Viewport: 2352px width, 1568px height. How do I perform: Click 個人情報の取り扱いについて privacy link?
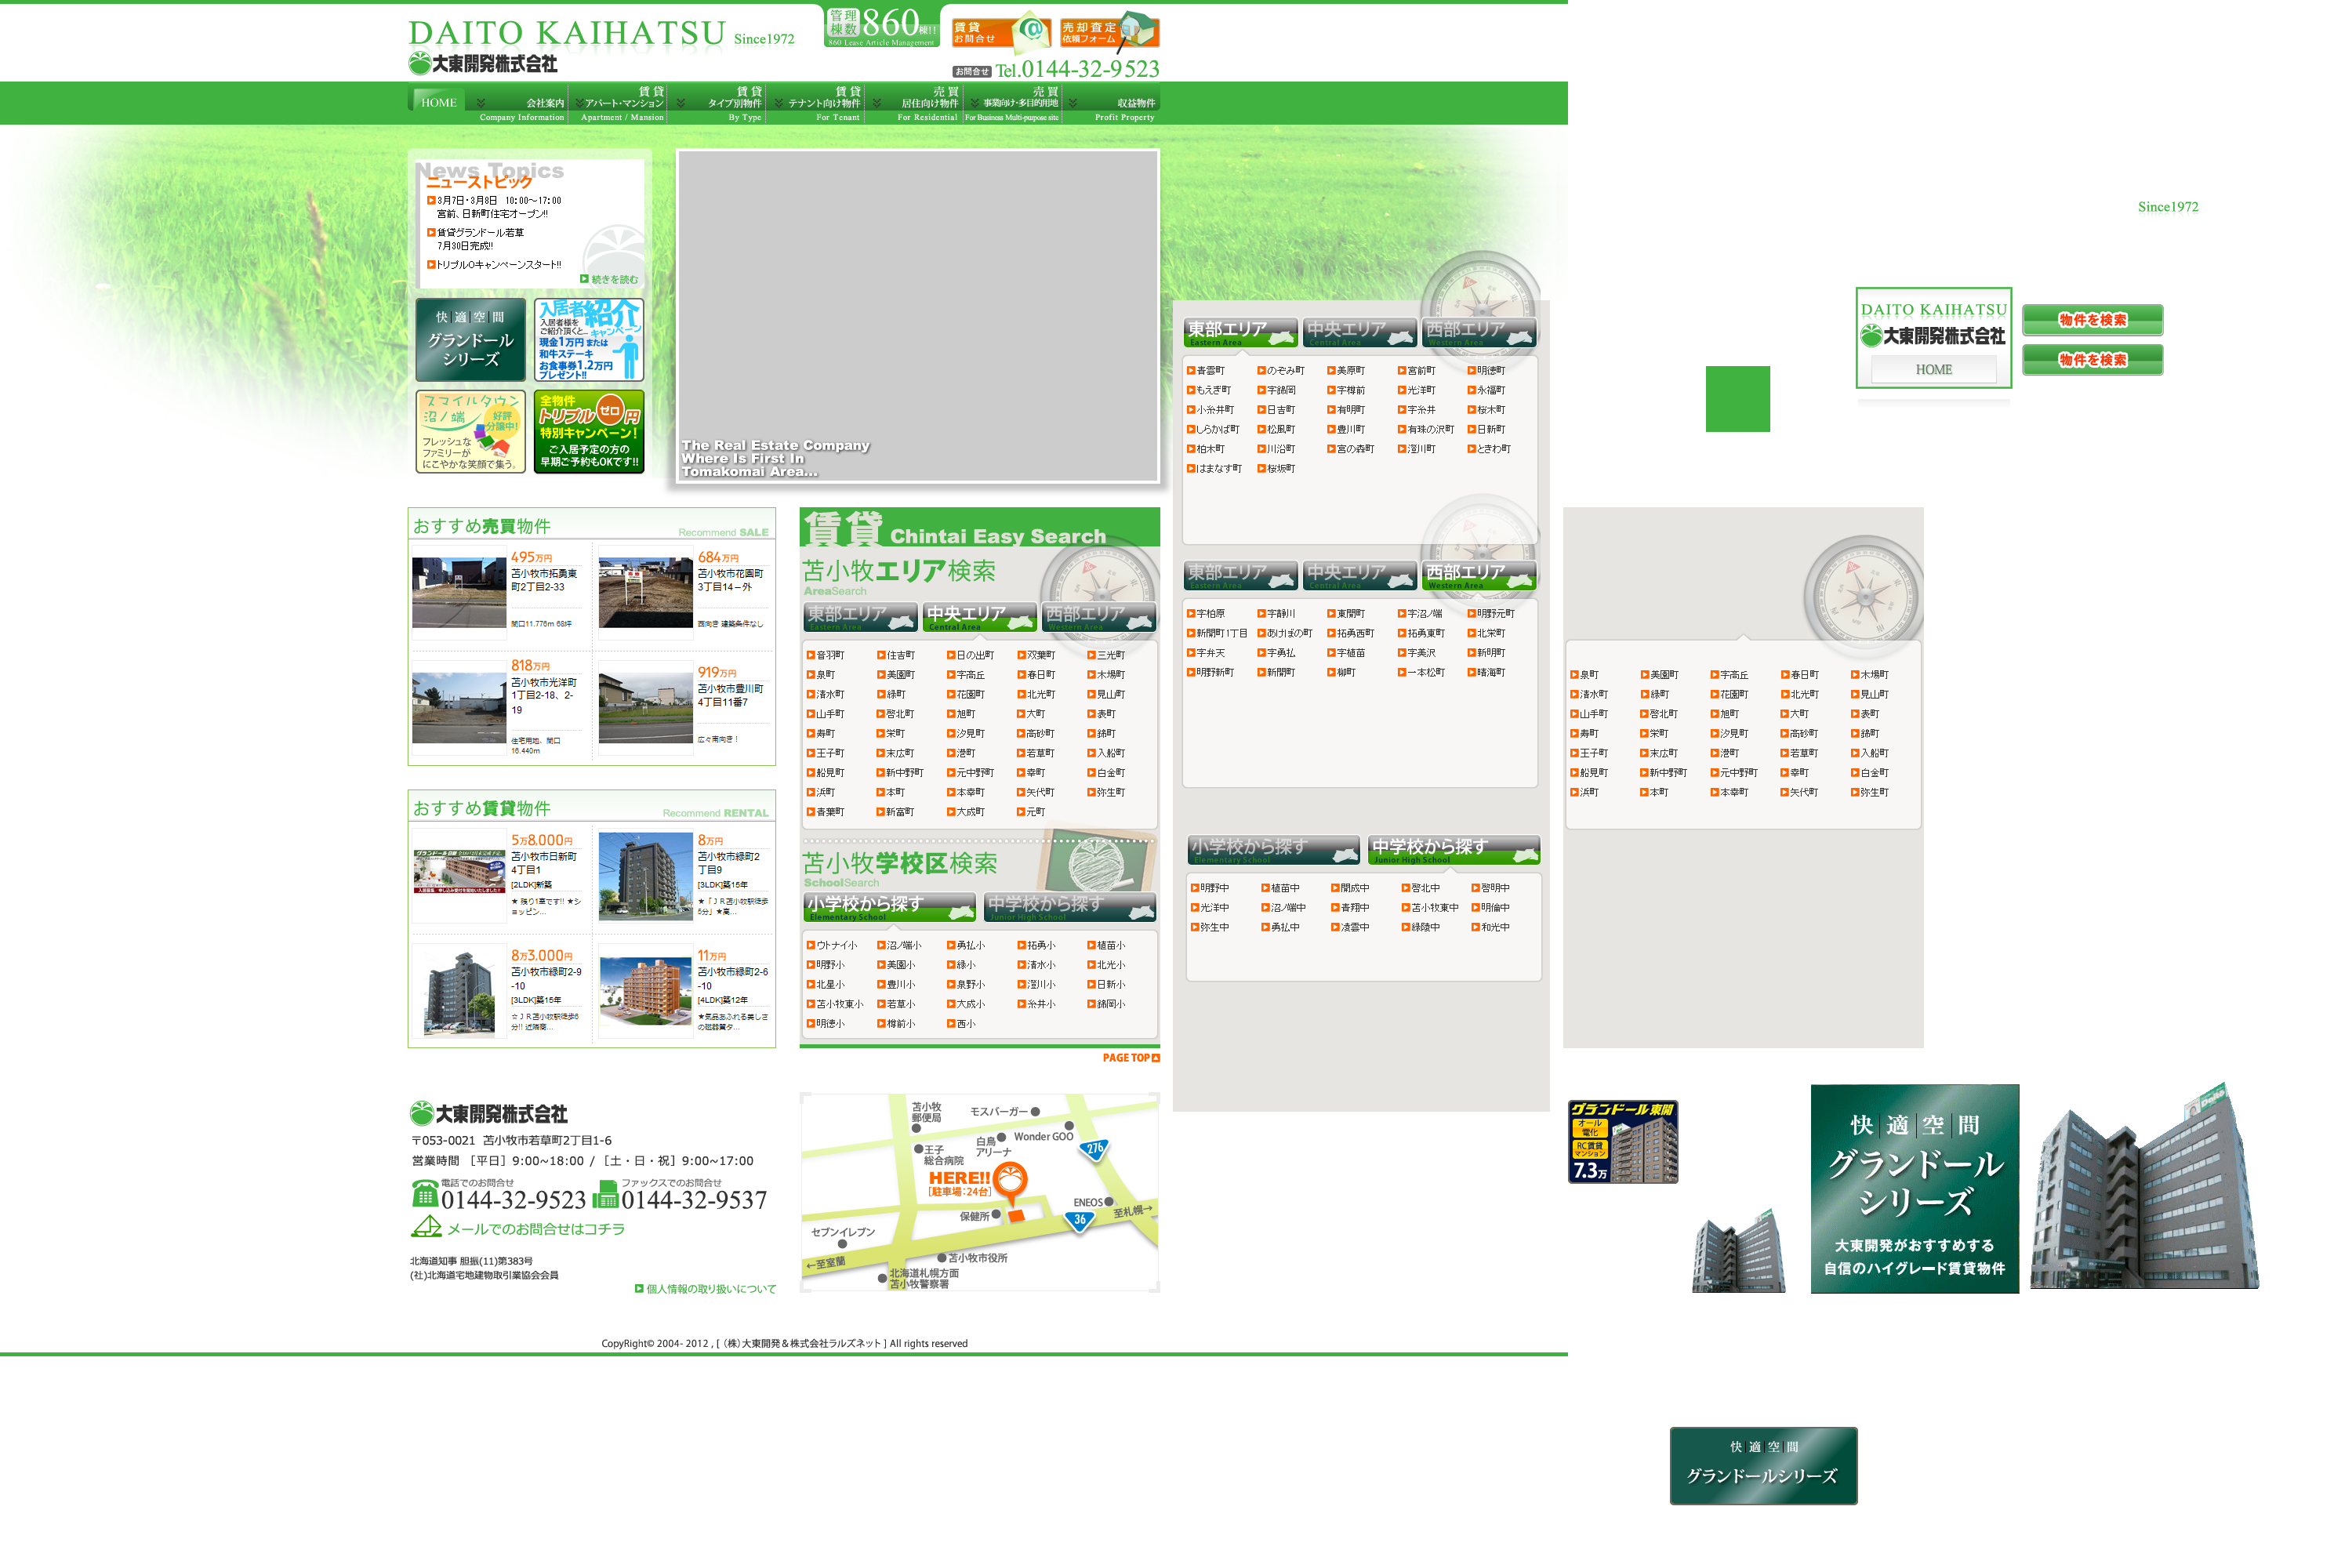point(705,1289)
